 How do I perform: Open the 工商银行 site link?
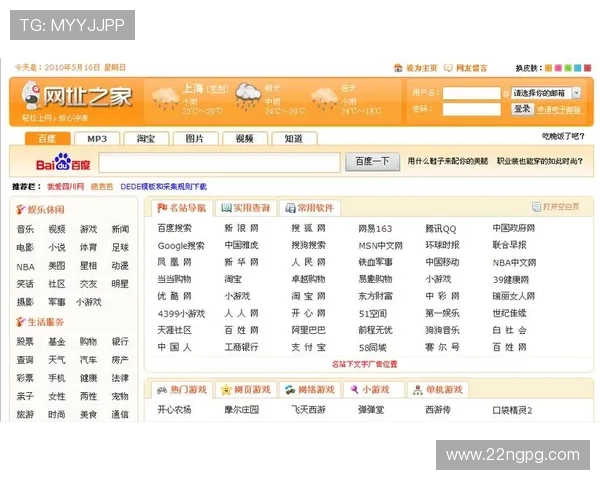(241, 347)
